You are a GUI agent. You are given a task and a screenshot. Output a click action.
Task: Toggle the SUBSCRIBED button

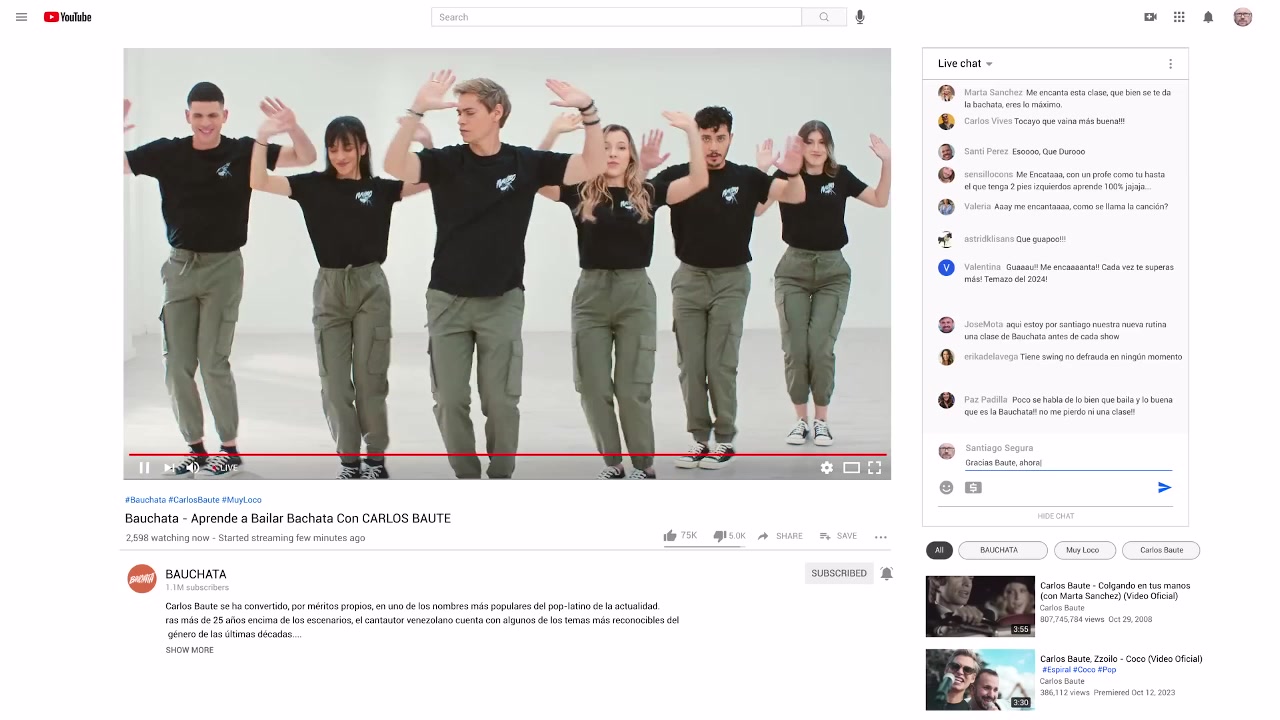pos(839,573)
